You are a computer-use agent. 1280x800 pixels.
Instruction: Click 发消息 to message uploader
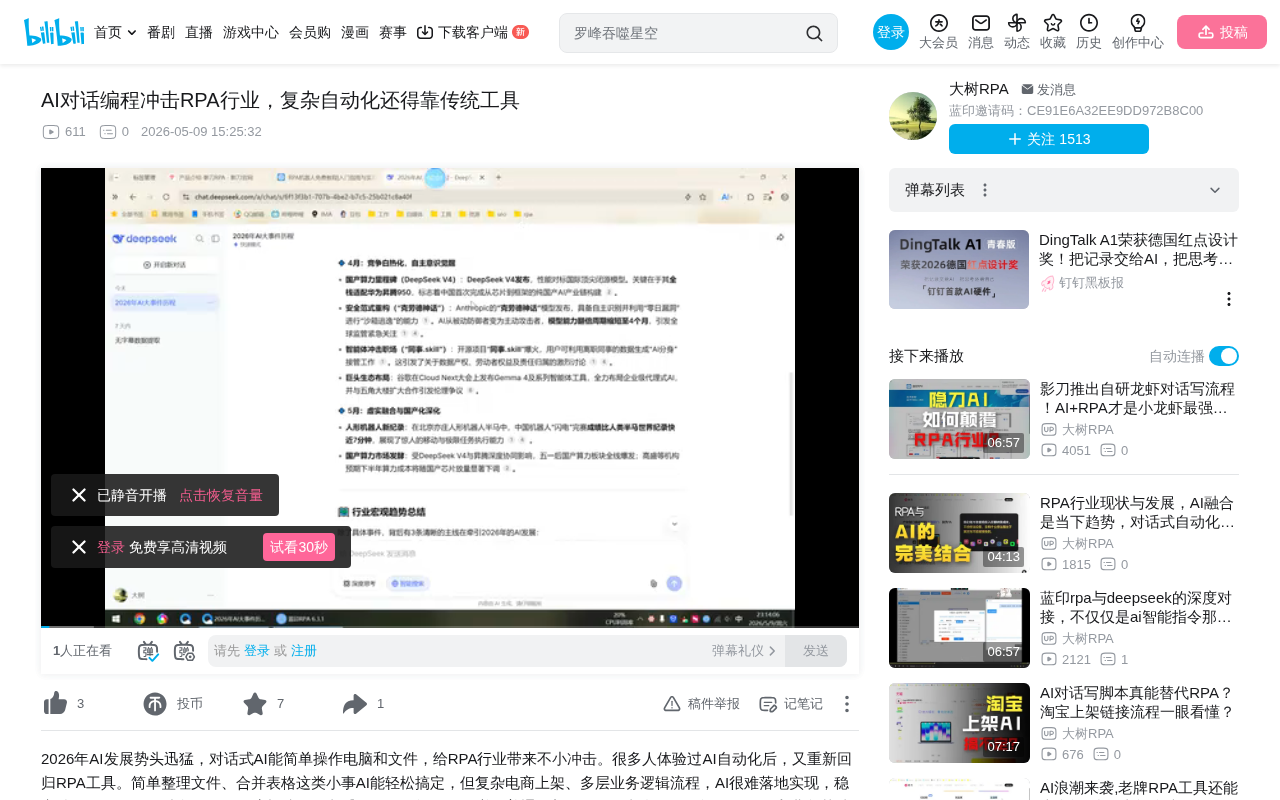tap(1048, 89)
